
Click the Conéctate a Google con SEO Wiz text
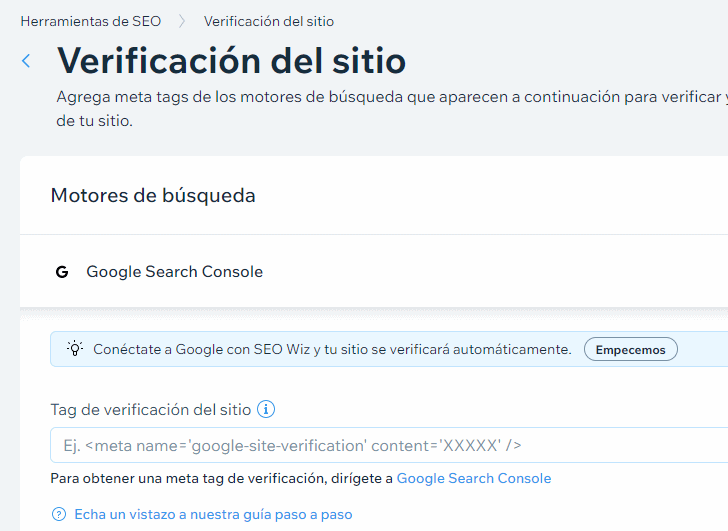click(x=332, y=349)
